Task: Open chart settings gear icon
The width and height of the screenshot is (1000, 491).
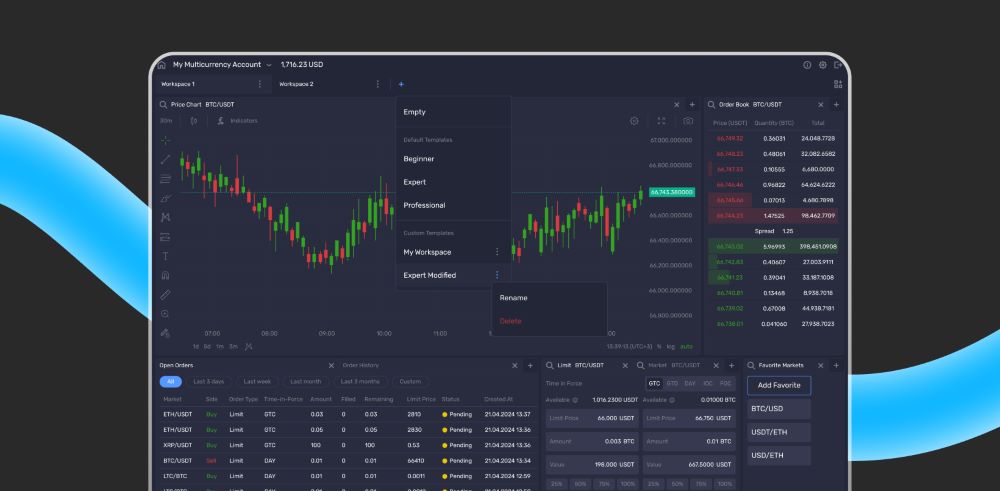Action: 634,121
